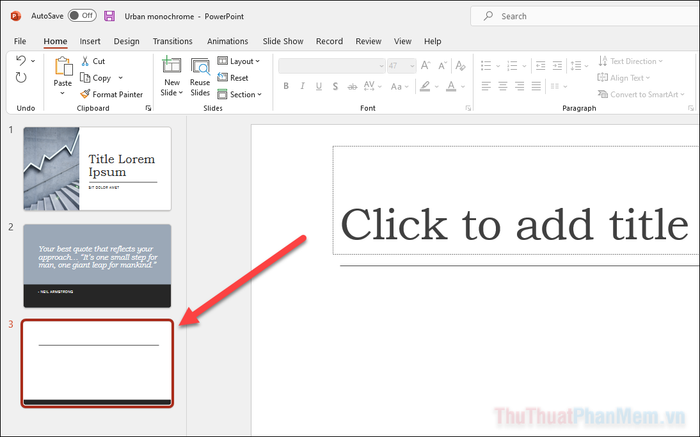Click the 'Click to add title' placeholder
The height and width of the screenshot is (437, 700).
pos(513,225)
